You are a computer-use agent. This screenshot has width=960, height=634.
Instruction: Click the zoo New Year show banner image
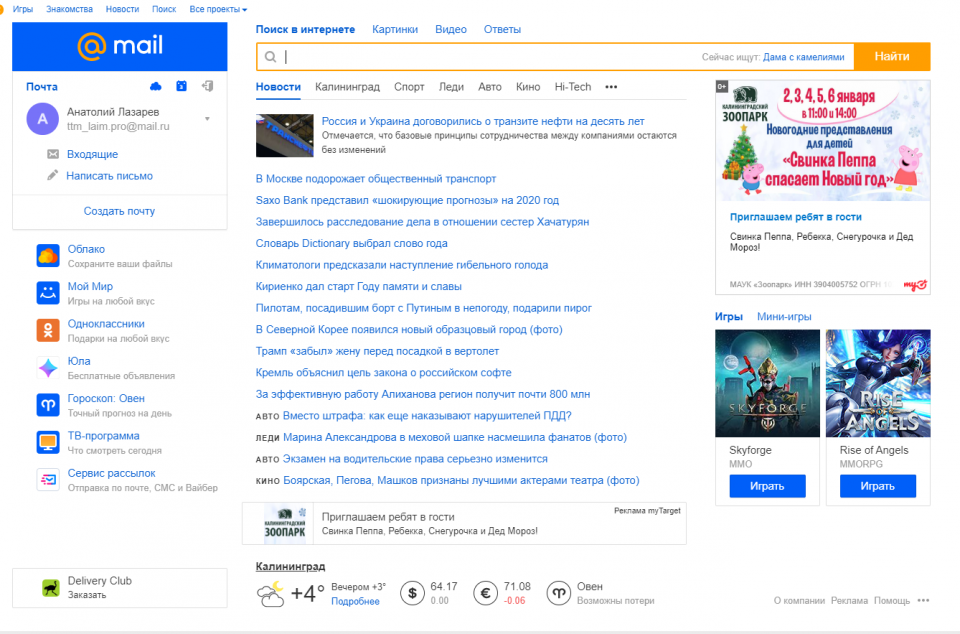pyautogui.click(x=823, y=141)
